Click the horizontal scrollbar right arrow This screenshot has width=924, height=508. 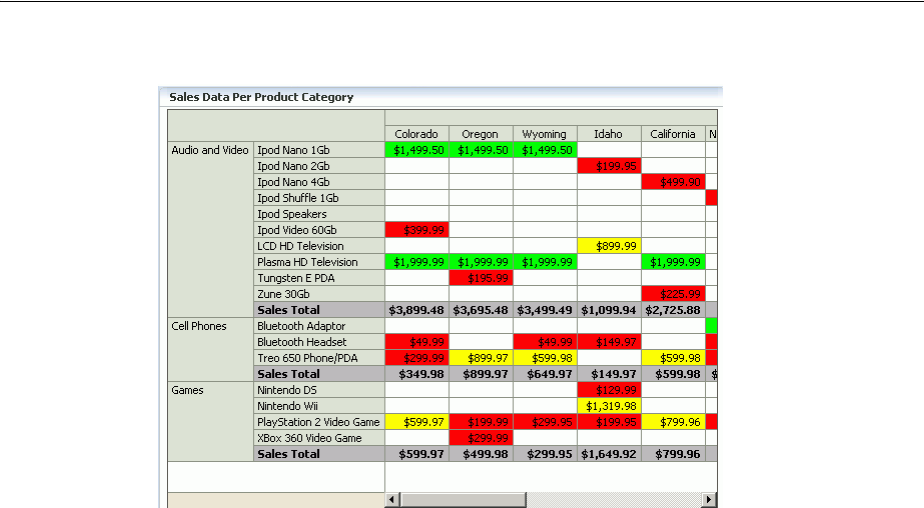tap(710, 500)
